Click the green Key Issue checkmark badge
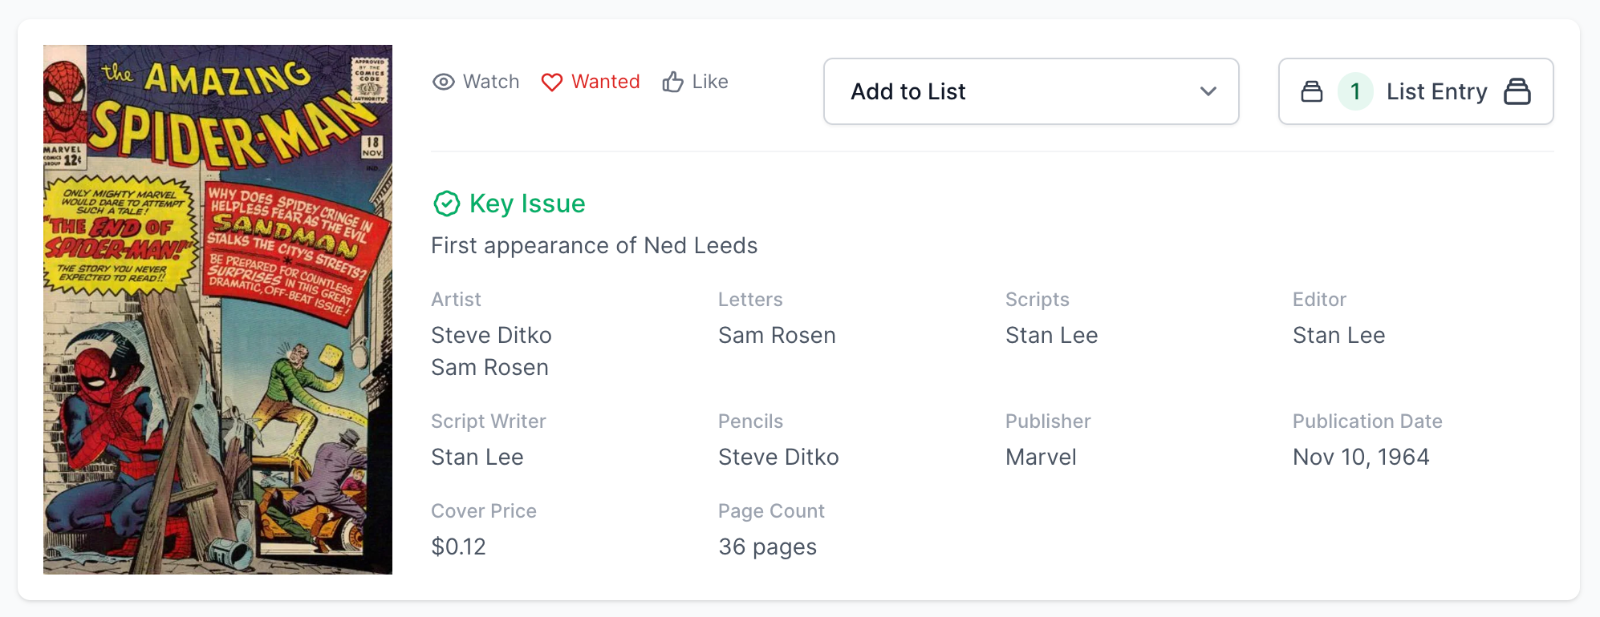This screenshot has width=1600, height=617. tap(446, 204)
